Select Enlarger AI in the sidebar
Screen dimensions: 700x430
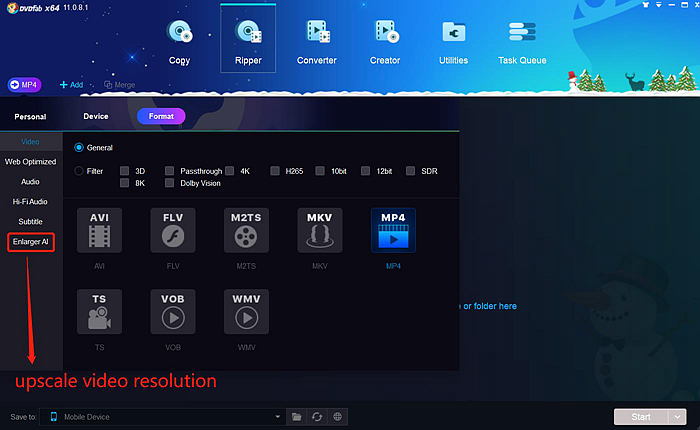tap(31, 242)
